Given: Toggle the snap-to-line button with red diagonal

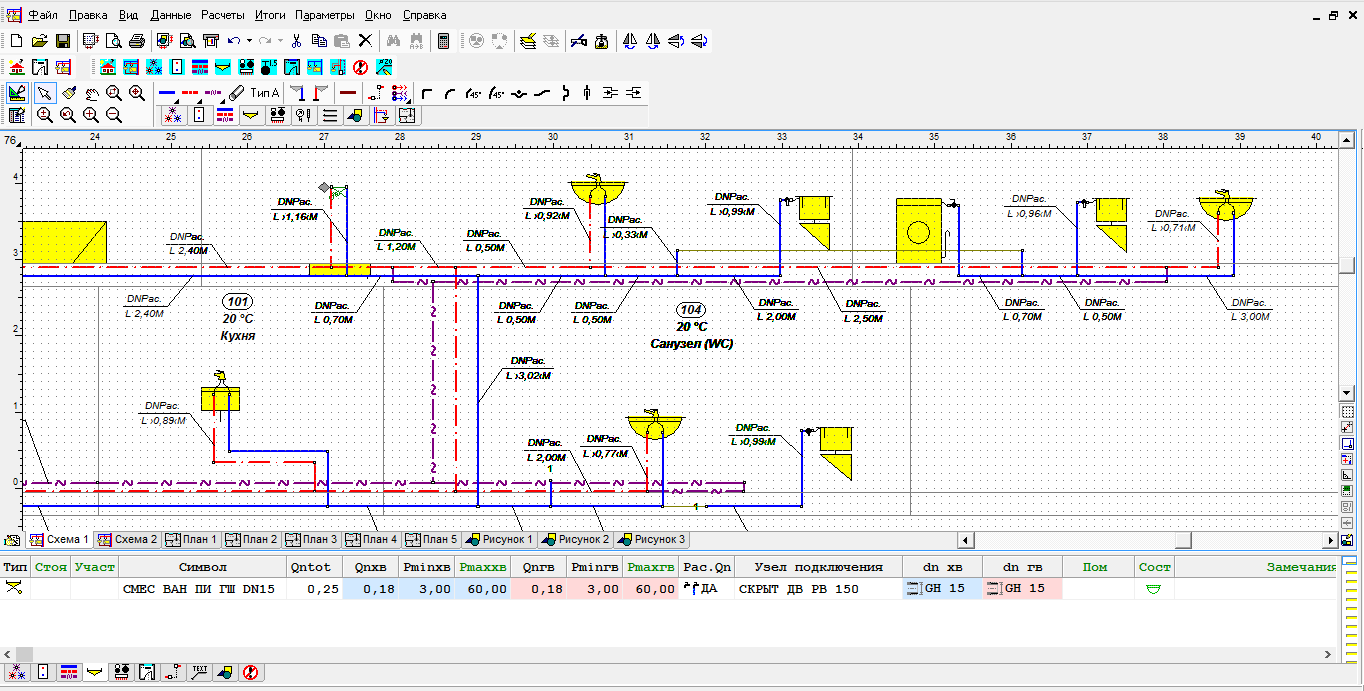Looking at the screenshot, I should tap(1347, 427).
